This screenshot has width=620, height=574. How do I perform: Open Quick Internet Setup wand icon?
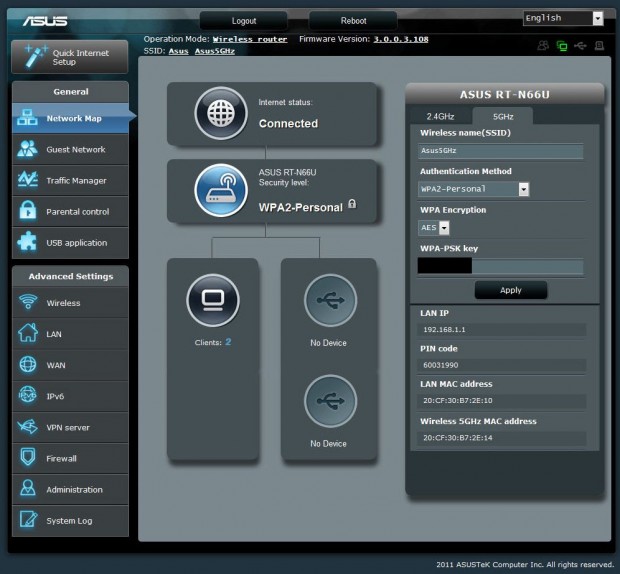(36, 56)
